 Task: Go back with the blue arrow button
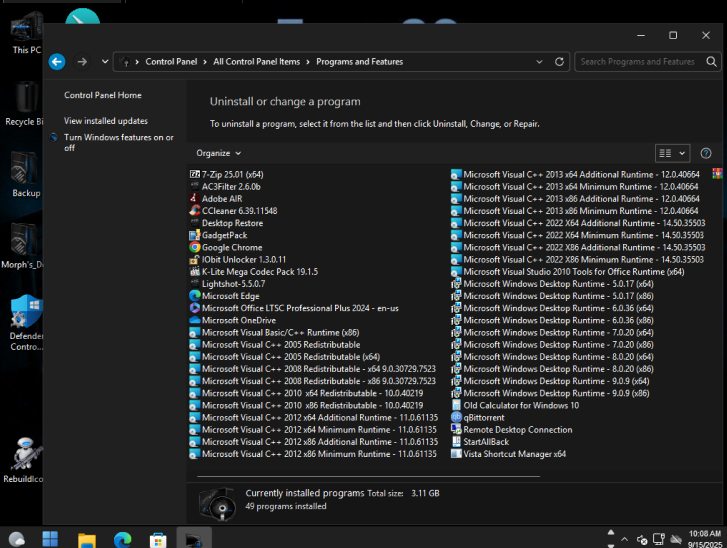pyautogui.click(x=57, y=62)
